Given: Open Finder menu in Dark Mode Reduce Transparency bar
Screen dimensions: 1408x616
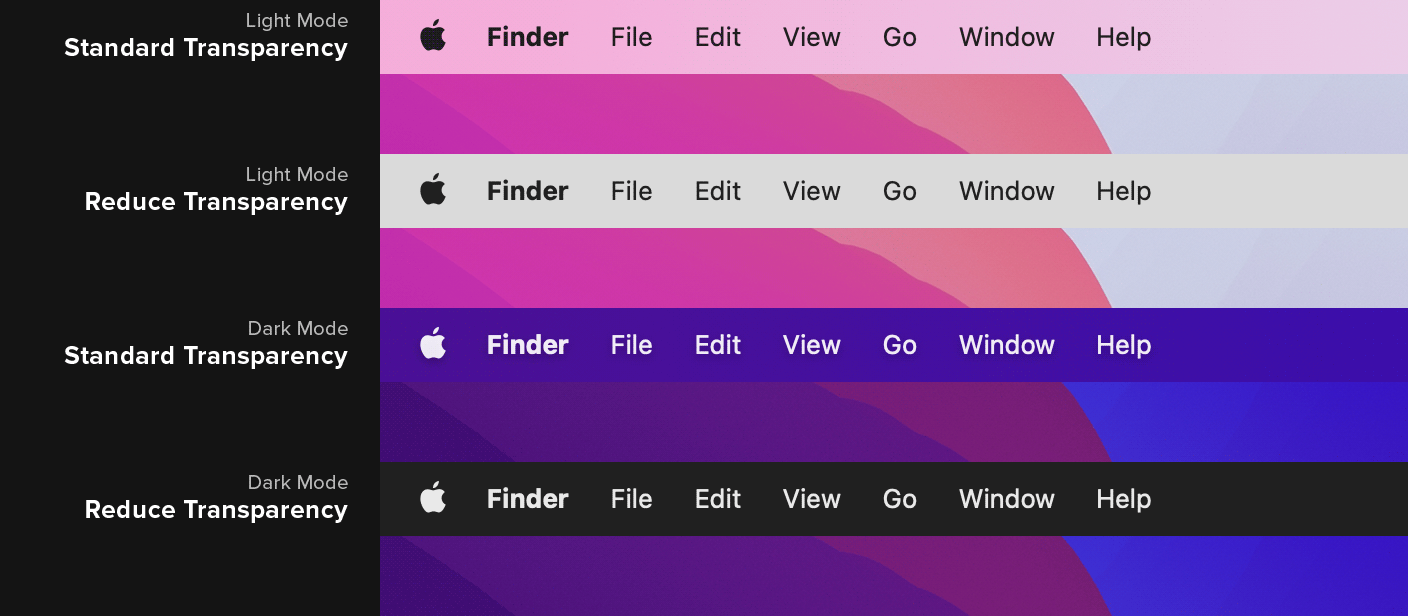Looking at the screenshot, I should tap(528, 499).
